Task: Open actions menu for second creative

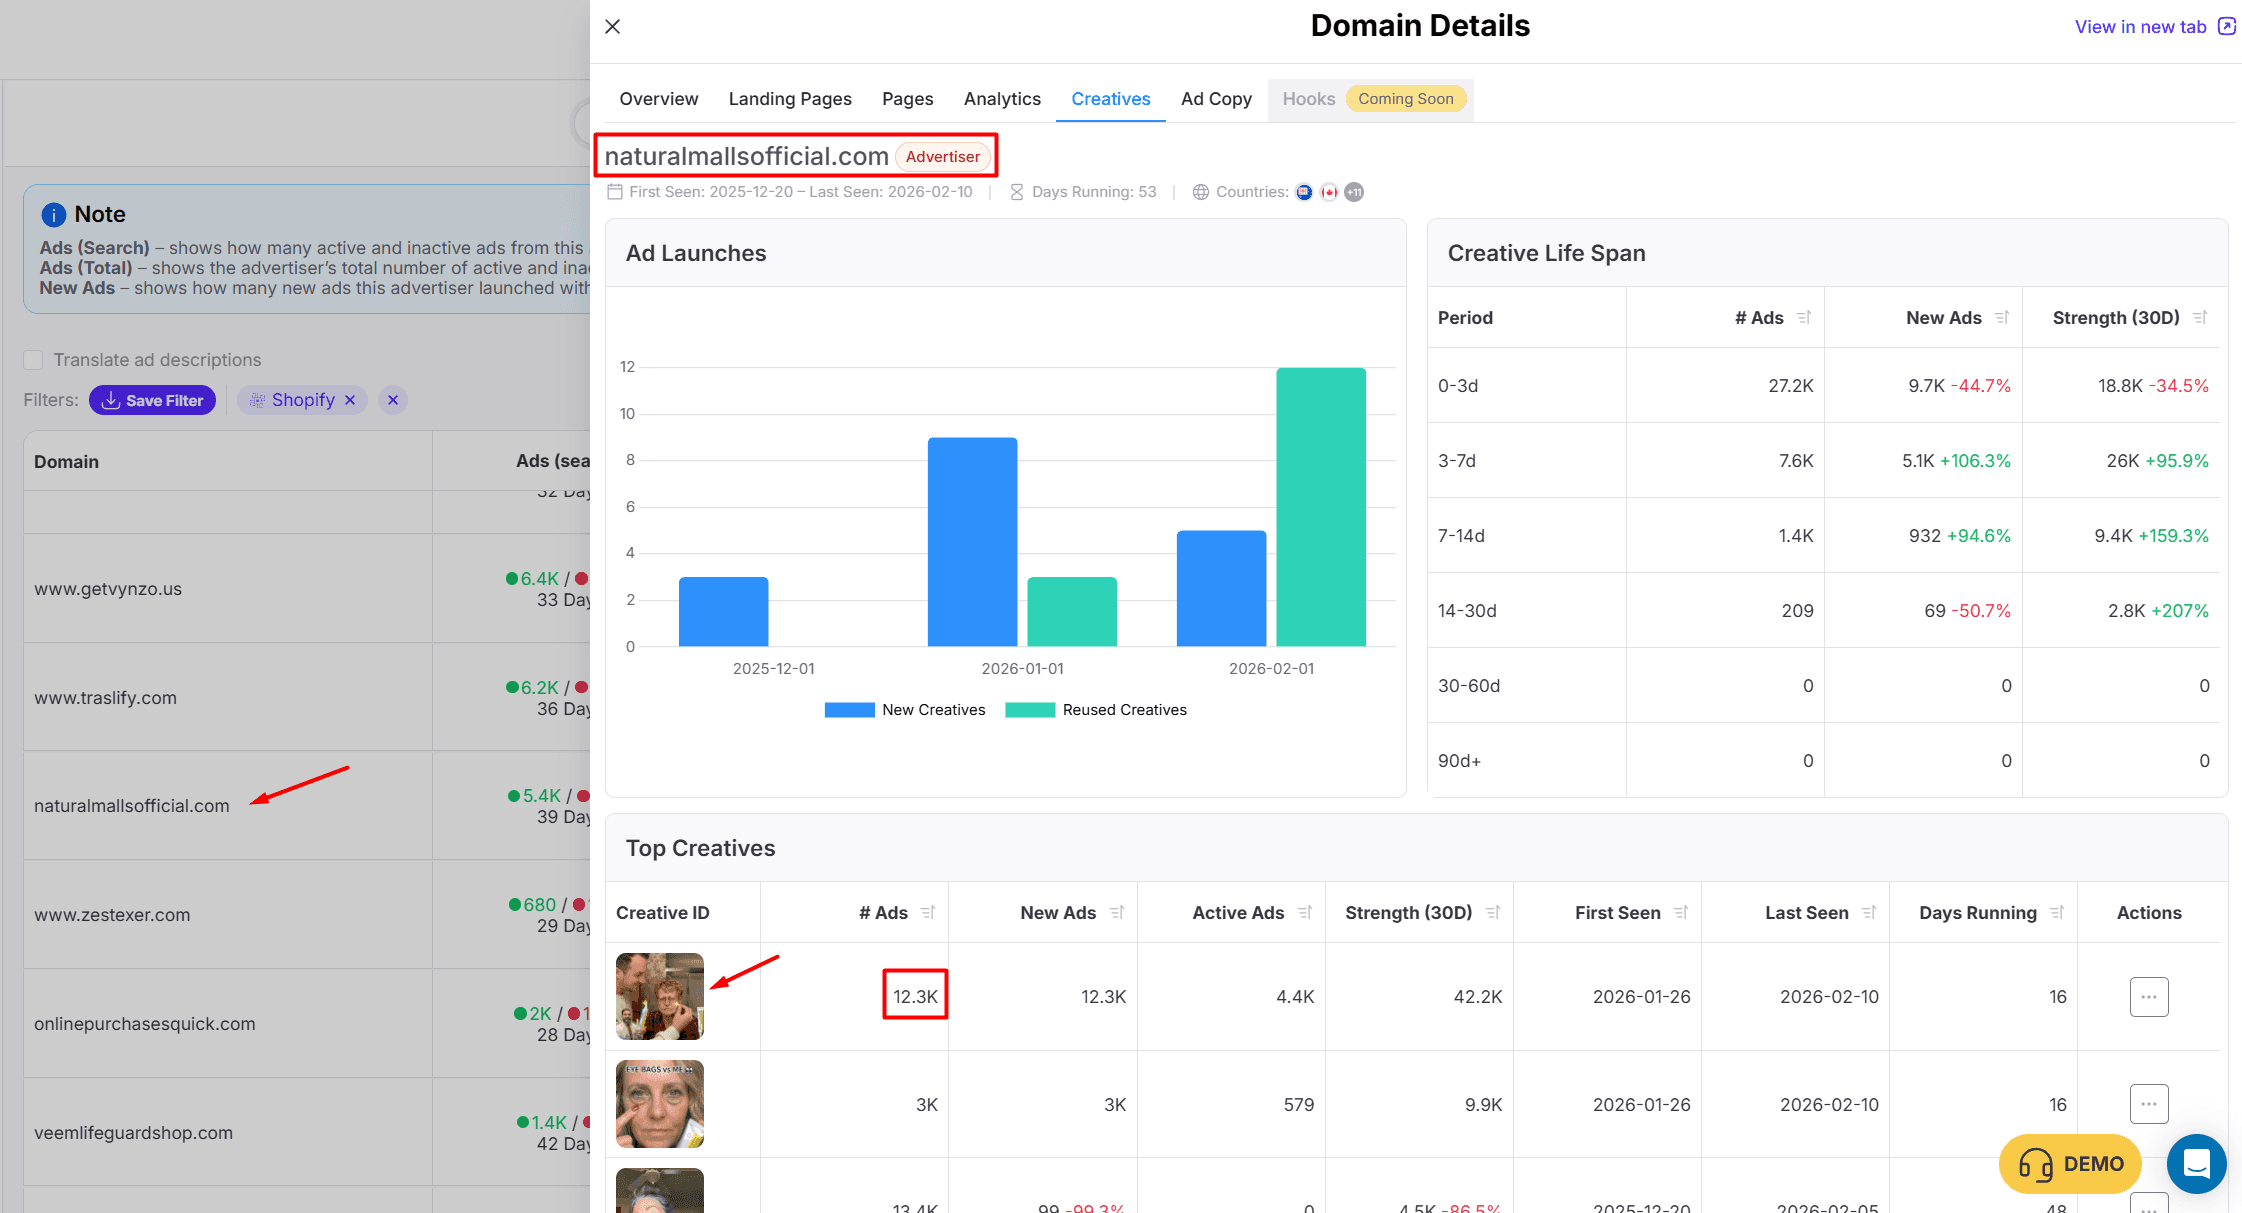Action: [2148, 1104]
